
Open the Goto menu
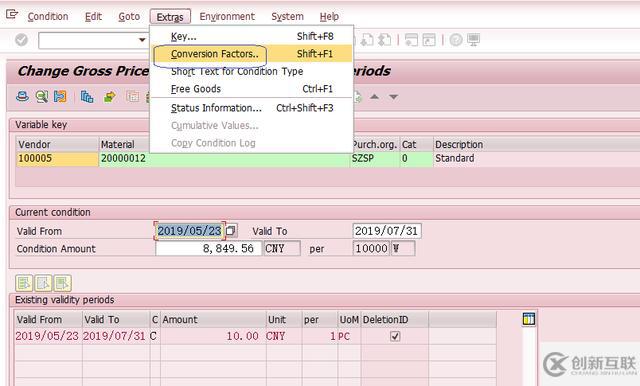(x=129, y=17)
